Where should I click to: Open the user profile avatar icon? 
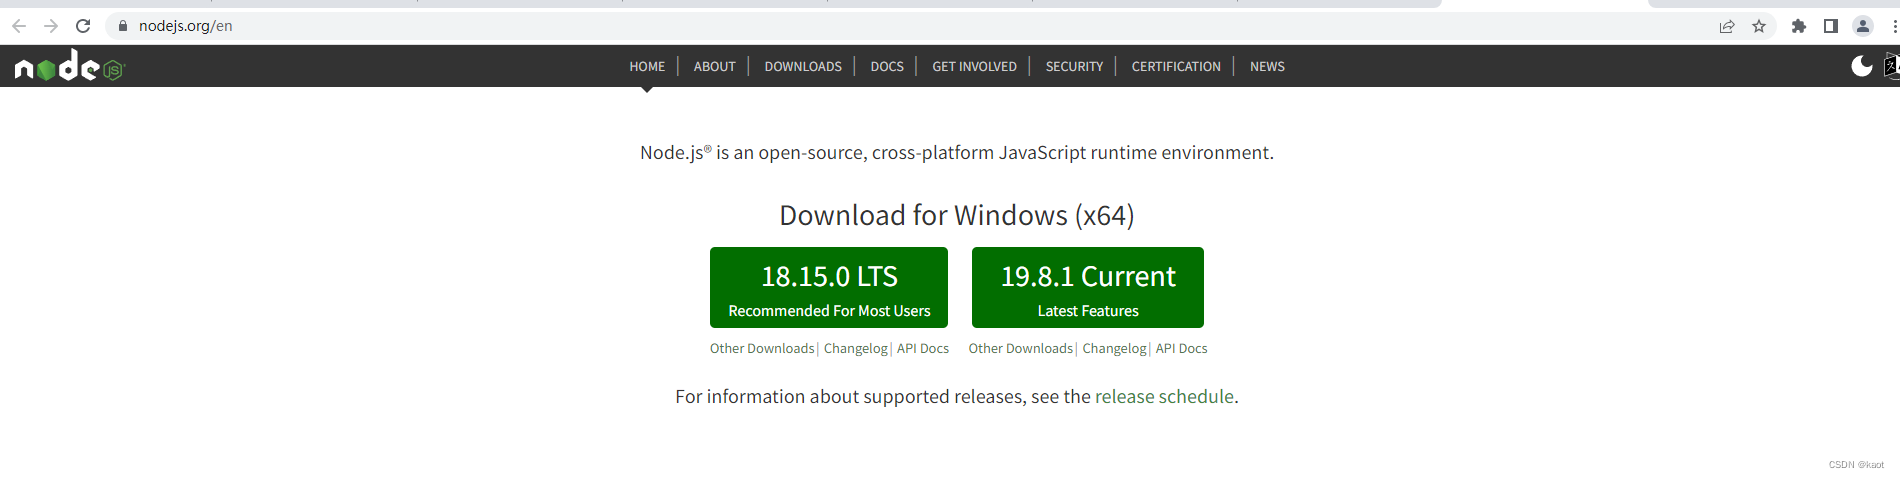(1863, 26)
